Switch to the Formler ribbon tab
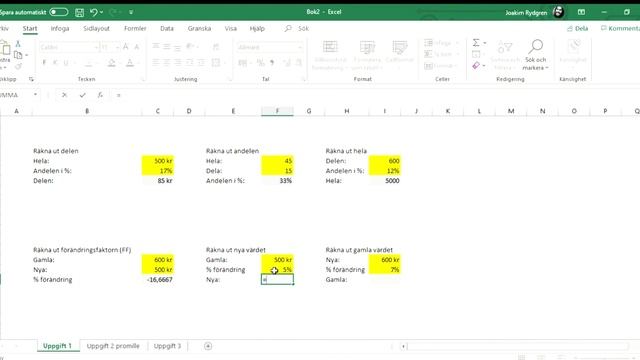 [x=135, y=29]
